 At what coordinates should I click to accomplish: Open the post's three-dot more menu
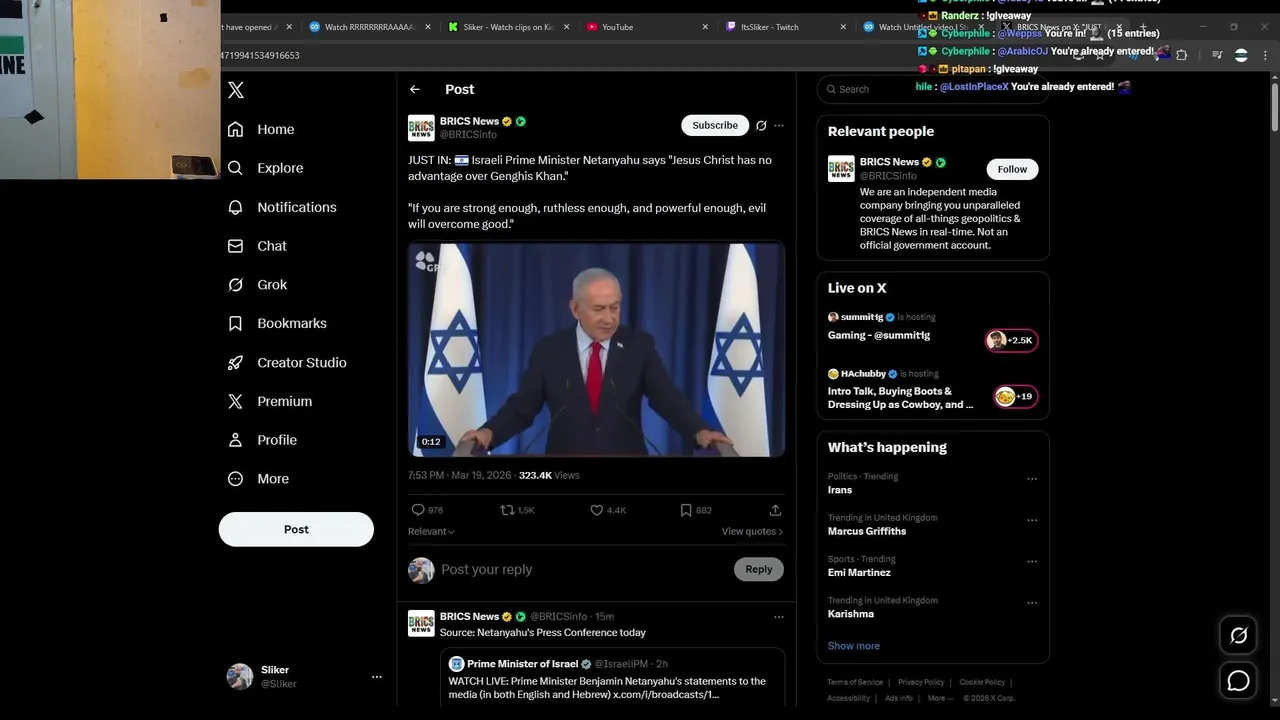pyautogui.click(x=779, y=126)
